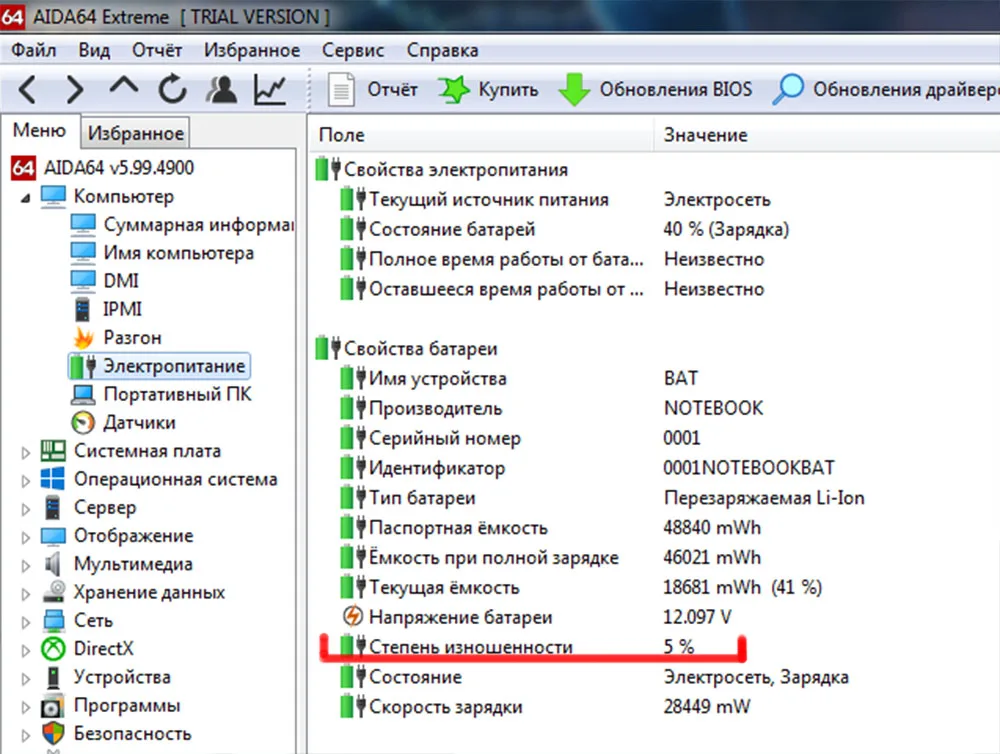Open the graph chart icon
This screenshot has width=1000, height=754.
(x=270, y=89)
